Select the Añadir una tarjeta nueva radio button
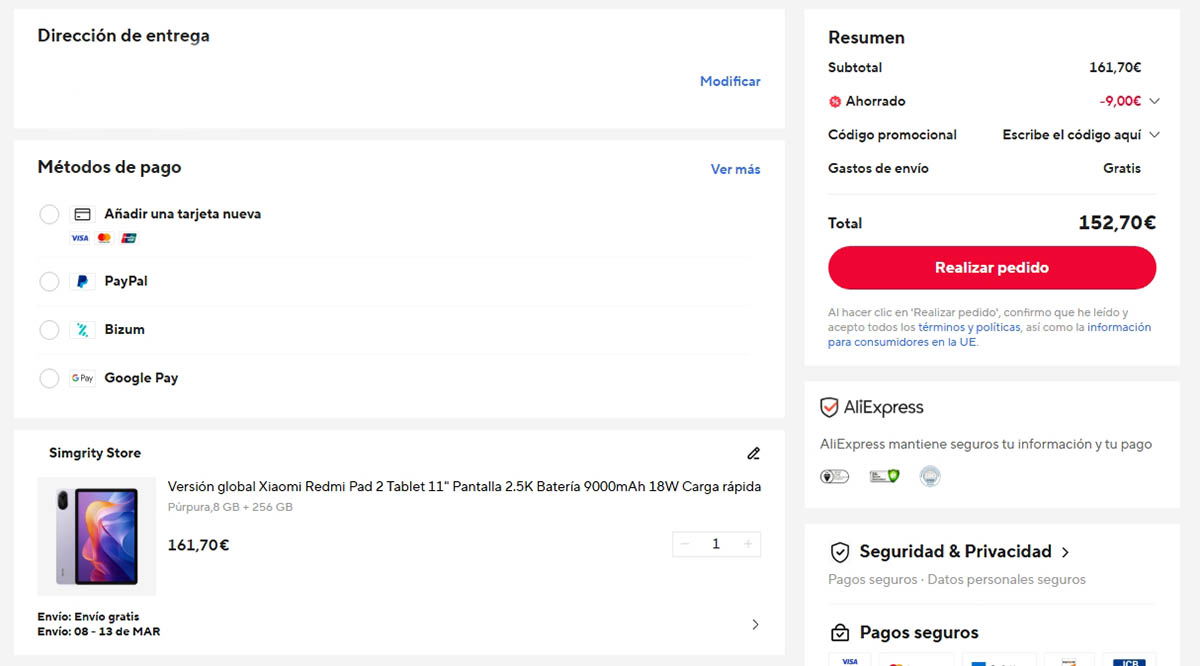This screenshot has width=1200, height=666. pyautogui.click(x=49, y=214)
